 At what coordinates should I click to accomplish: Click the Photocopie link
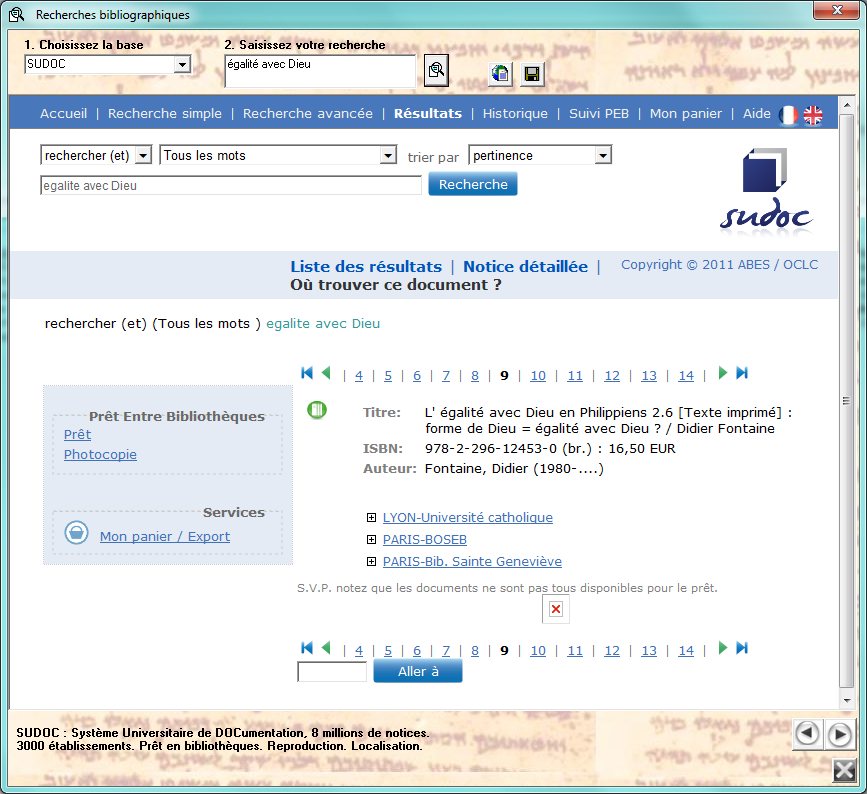100,455
